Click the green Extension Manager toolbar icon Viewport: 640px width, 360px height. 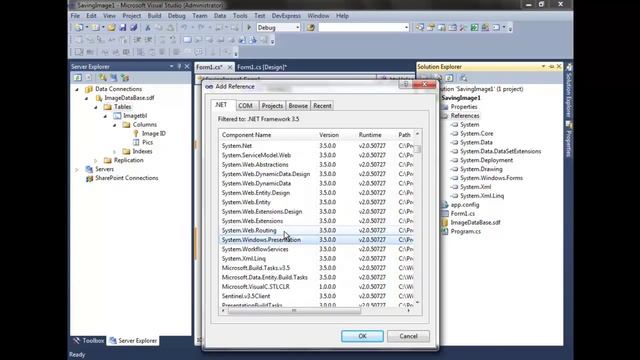pos(474,27)
